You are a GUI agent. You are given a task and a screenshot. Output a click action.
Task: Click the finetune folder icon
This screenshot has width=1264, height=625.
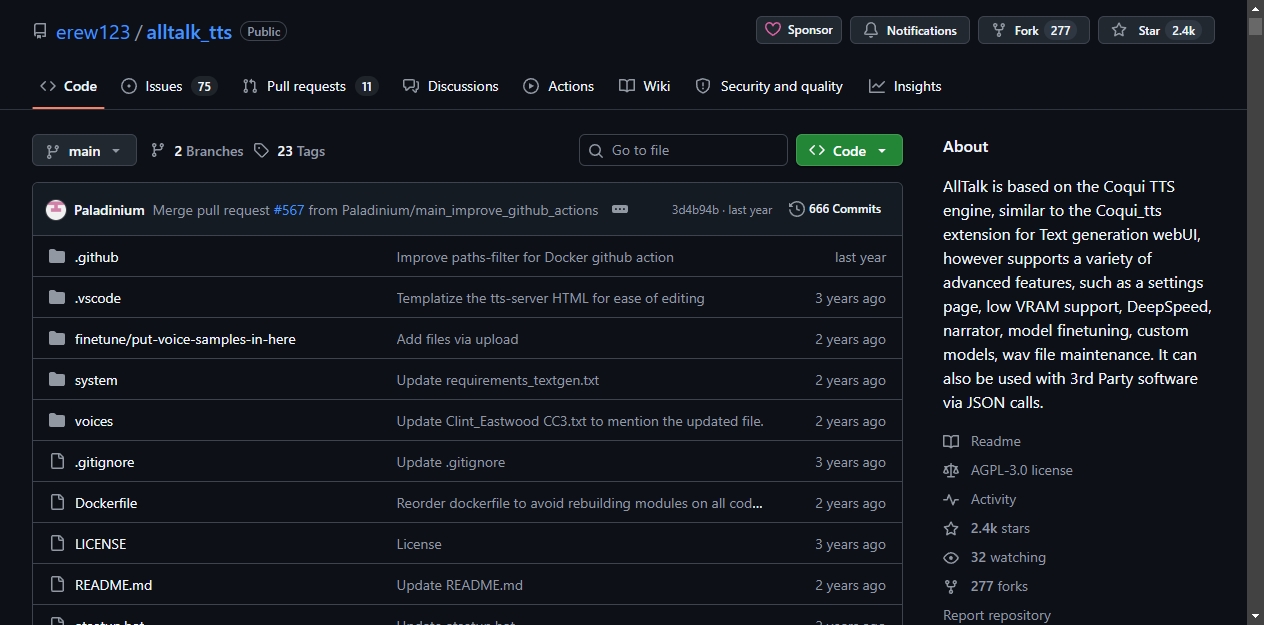pos(57,339)
